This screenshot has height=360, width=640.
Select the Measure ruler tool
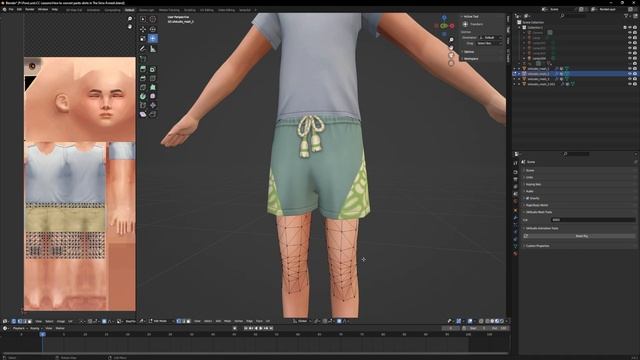point(153,49)
